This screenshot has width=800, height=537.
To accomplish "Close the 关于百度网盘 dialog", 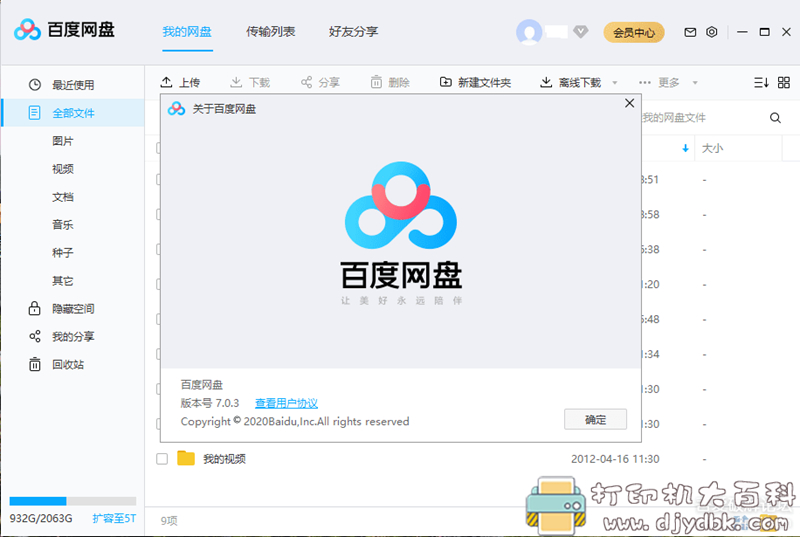I will [630, 103].
